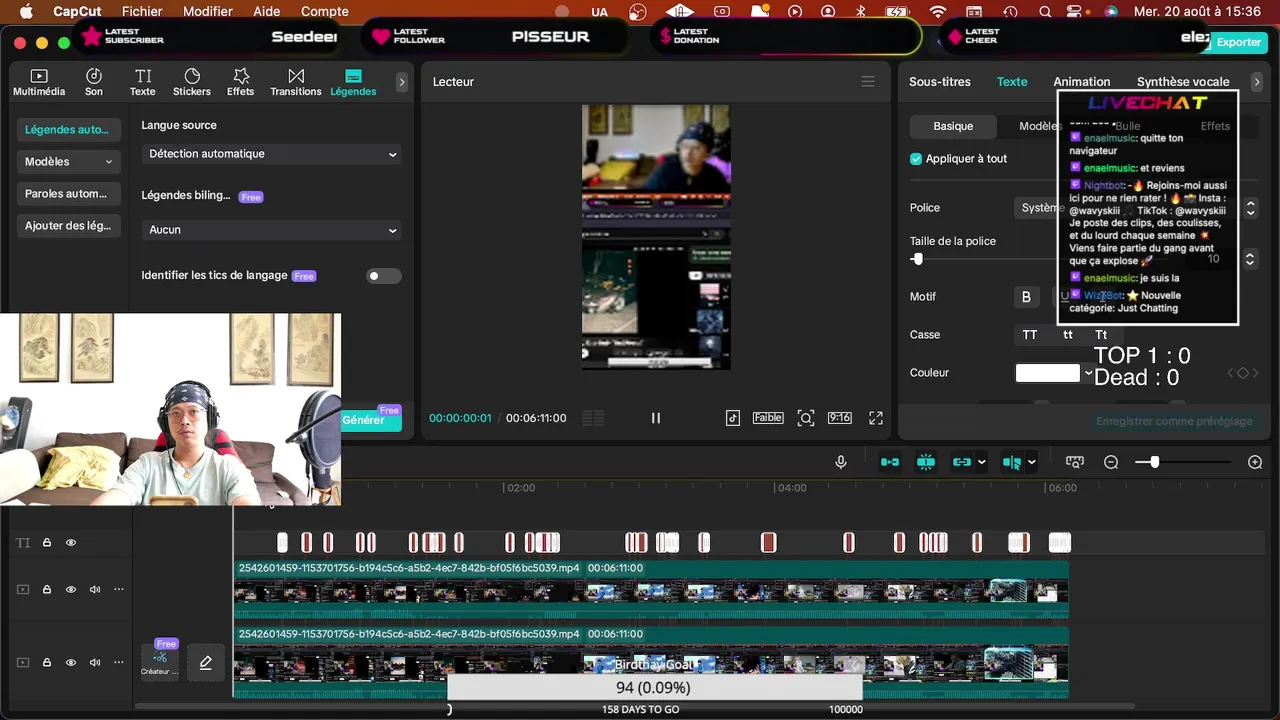The width and height of the screenshot is (1280, 720).
Task: Switch to the Synthèse vocale tab
Action: click(x=1183, y=82)
